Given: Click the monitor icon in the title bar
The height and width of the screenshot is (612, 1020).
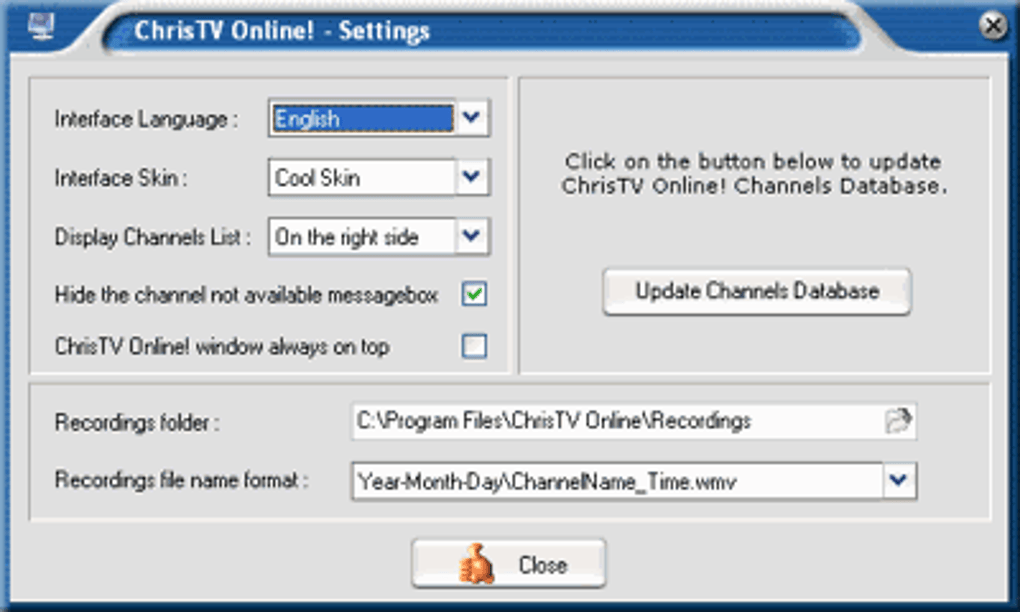Looking at the screenshot, I should pyautogui.click(x=40, y=27).
